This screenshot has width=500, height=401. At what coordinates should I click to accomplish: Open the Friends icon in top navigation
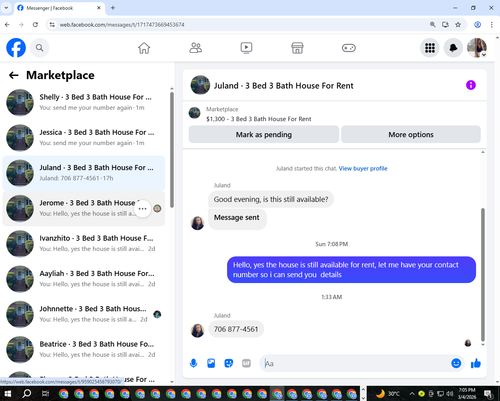(x=195, y=48)
